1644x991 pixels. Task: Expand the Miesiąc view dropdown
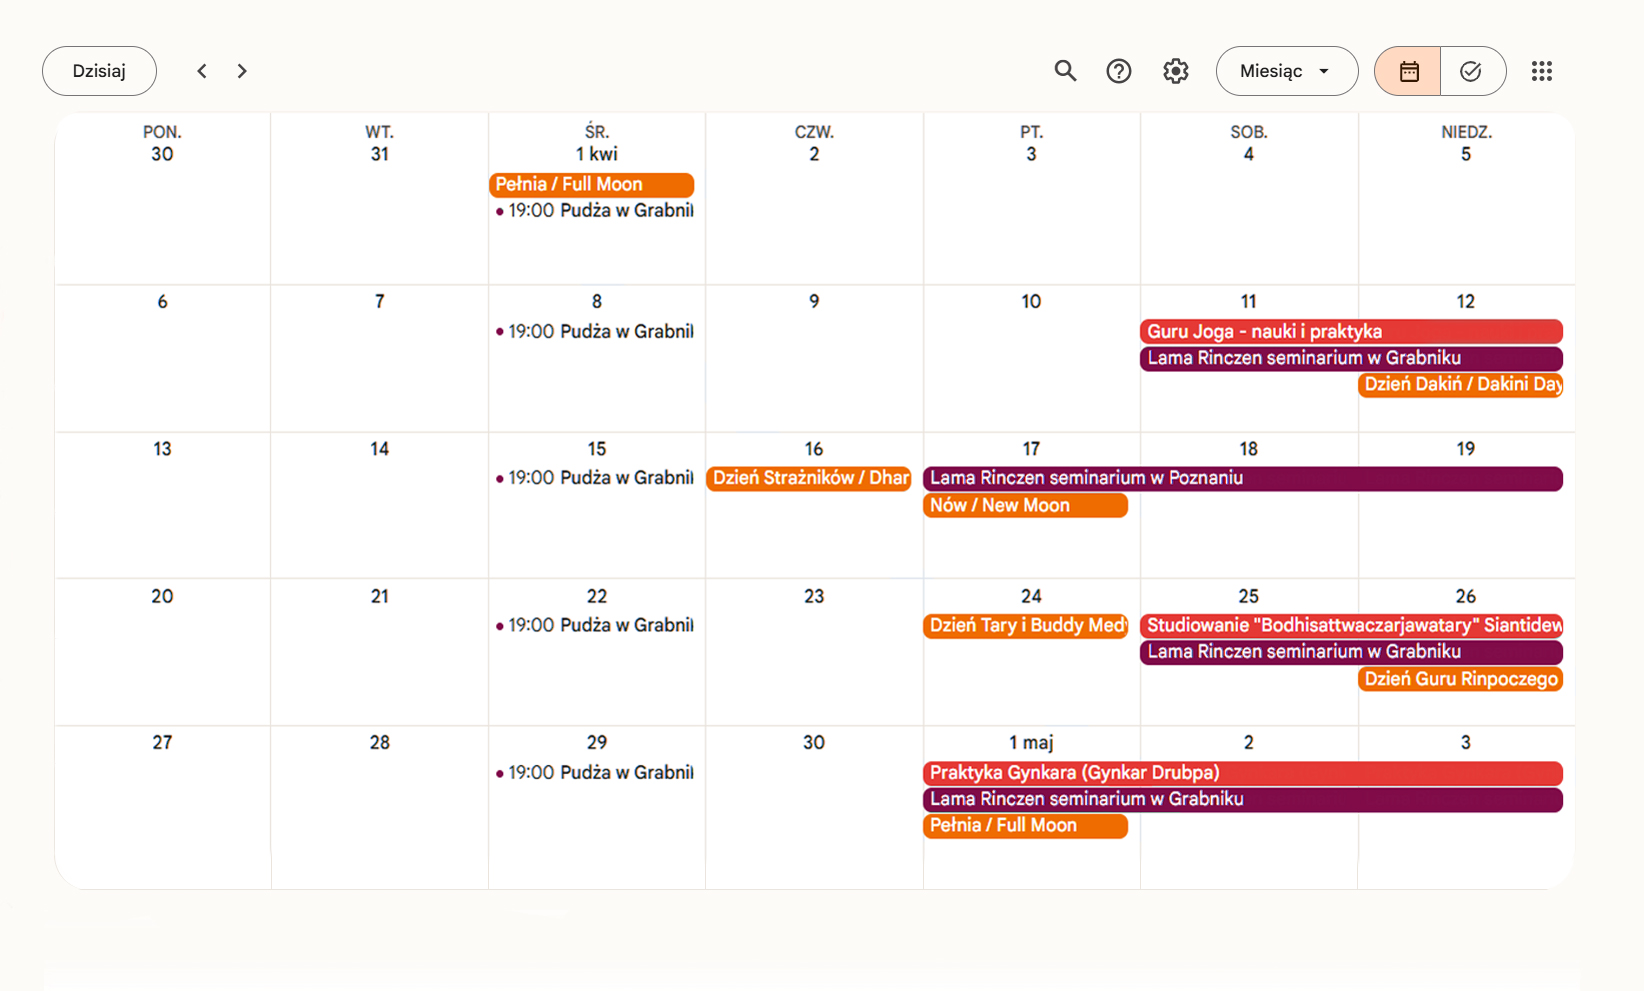click(1286, 71)
